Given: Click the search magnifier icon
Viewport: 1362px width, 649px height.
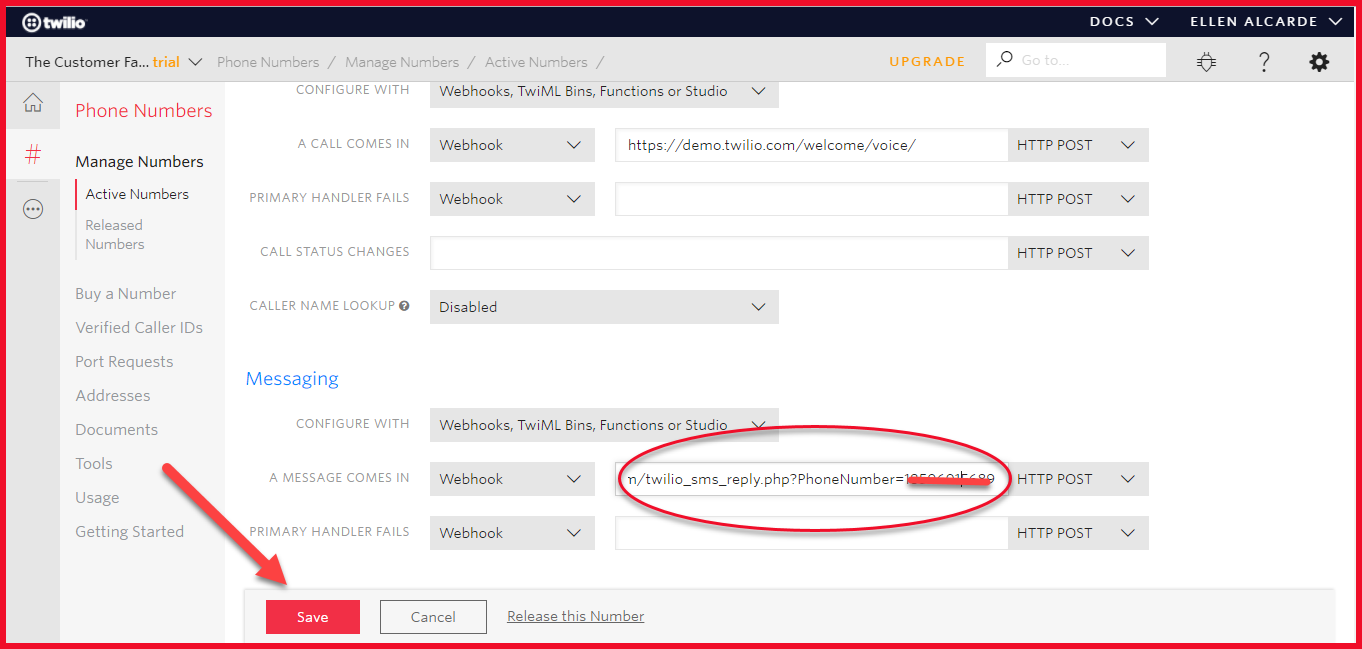Looking at the screenshot, I should (1005, 60).
